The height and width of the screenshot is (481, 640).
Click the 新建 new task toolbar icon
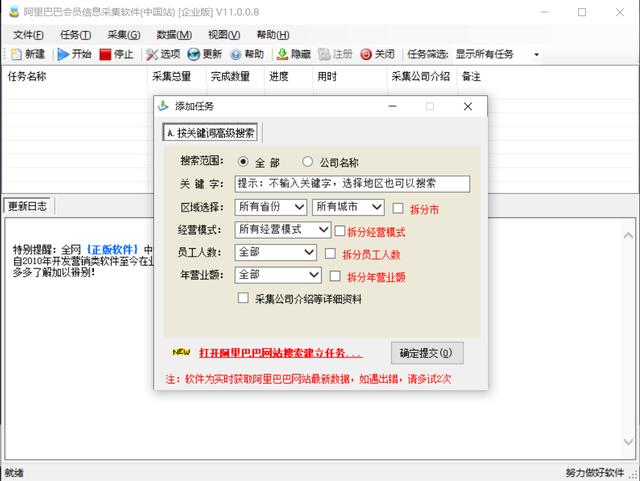click(16, 54)
